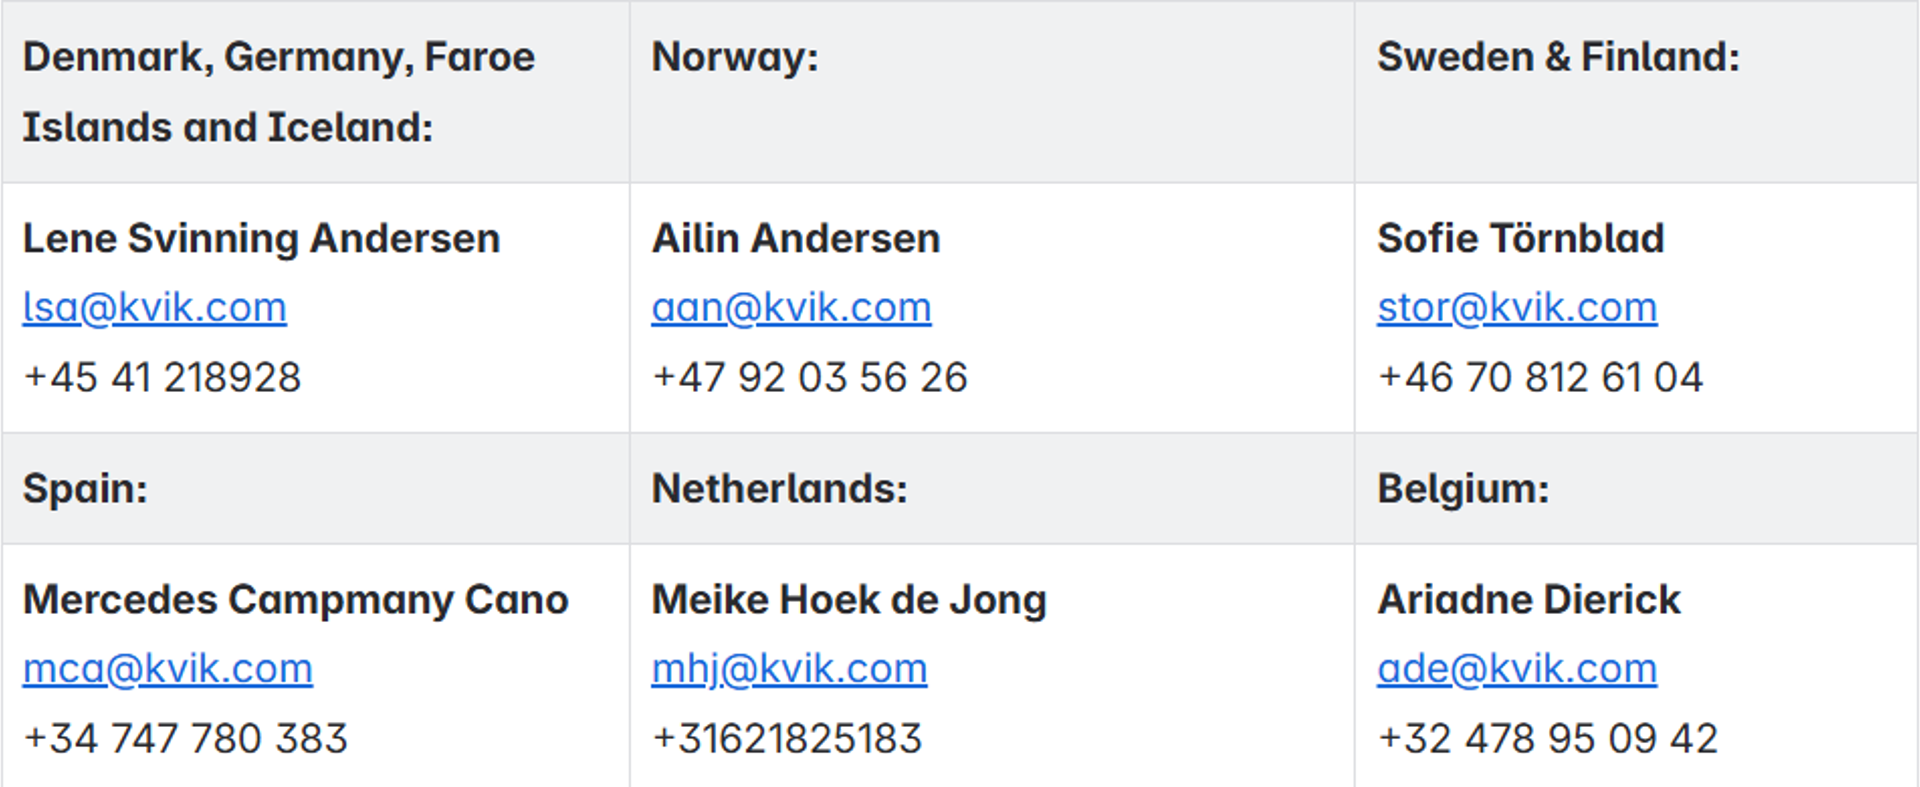Click the Norway phone number +47 92 03 56 26

[x=810, y=378]
